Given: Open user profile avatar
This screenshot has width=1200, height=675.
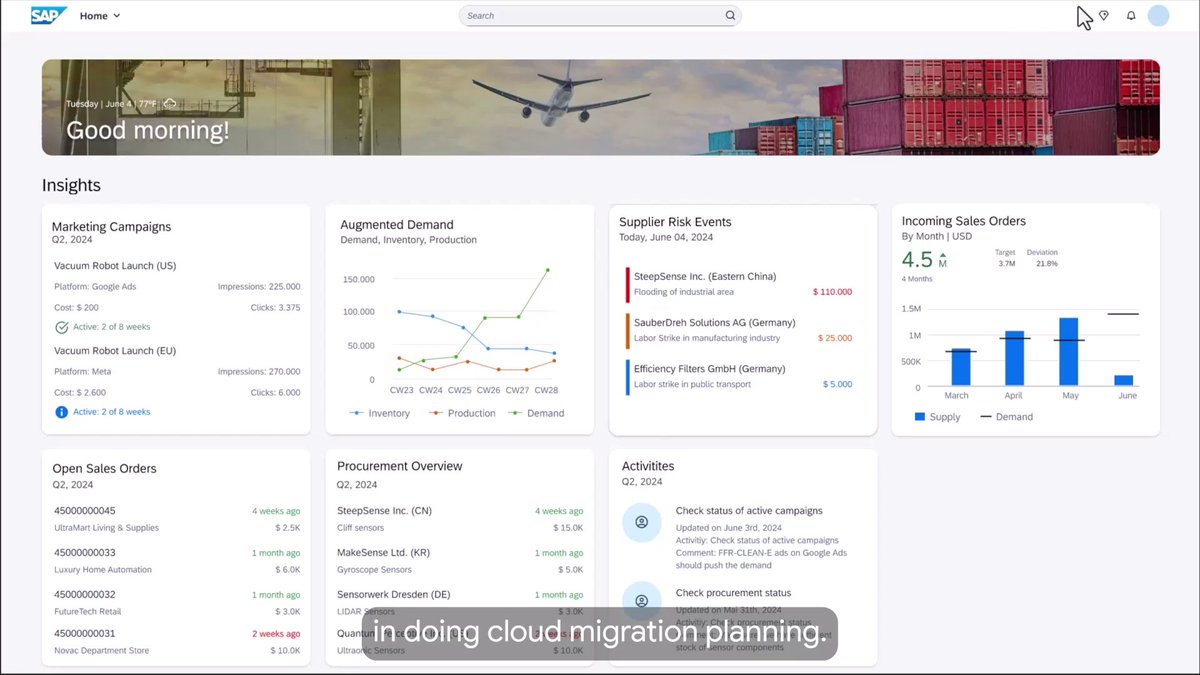Looking at the screenshot, I should (1158, 16).
